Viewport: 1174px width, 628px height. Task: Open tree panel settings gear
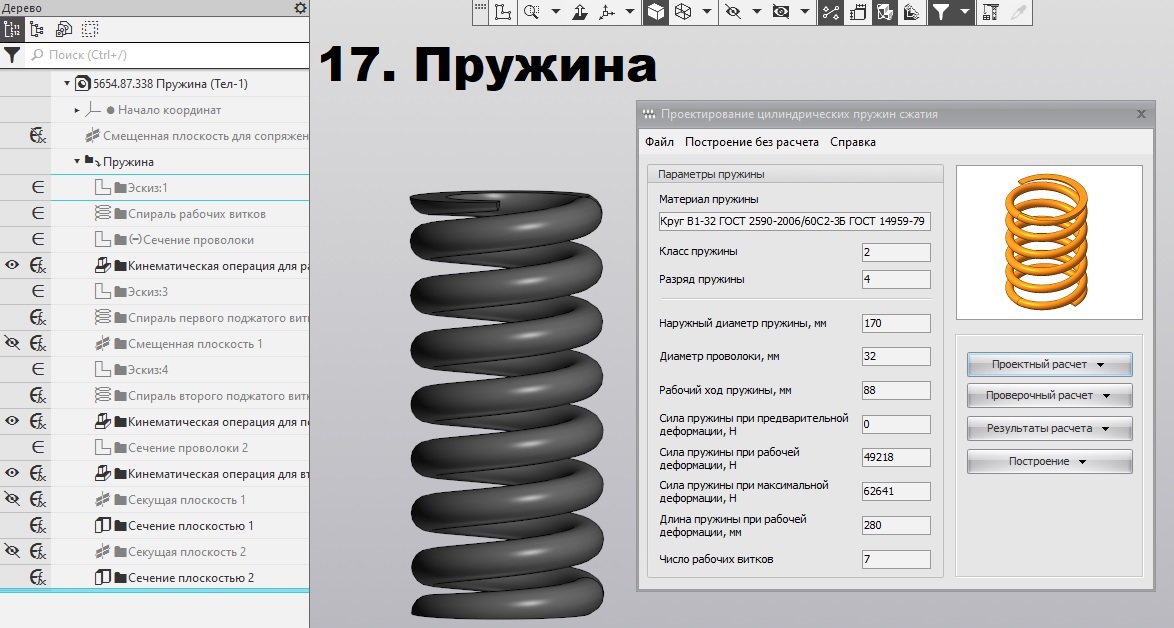point(300,8)
